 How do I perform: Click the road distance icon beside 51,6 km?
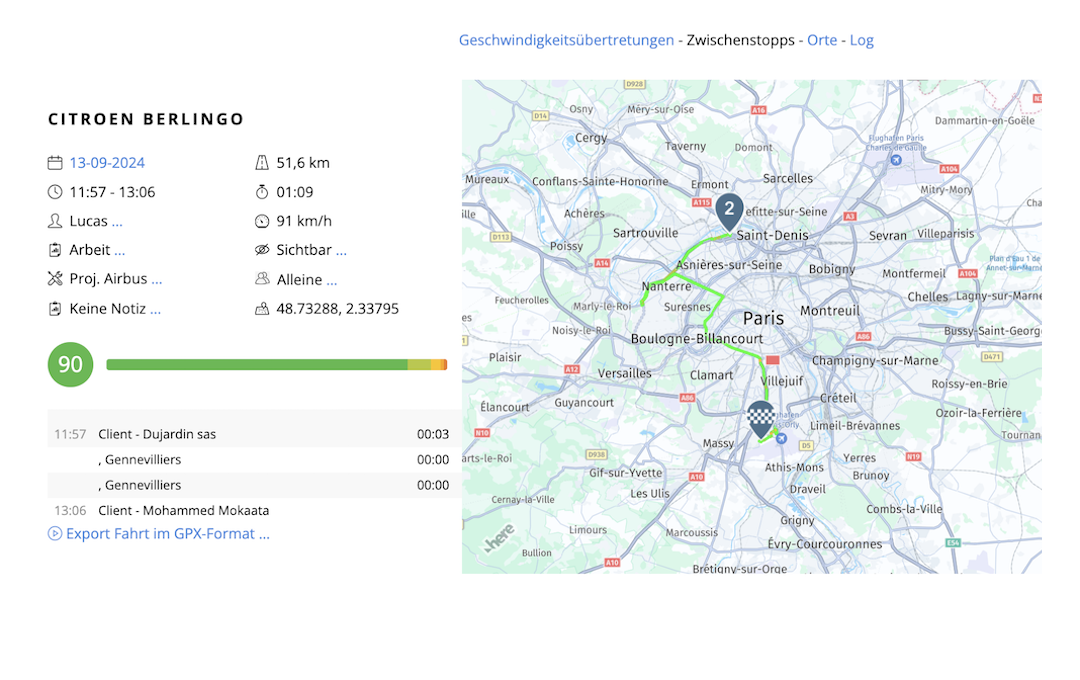[x=262, y=163]
